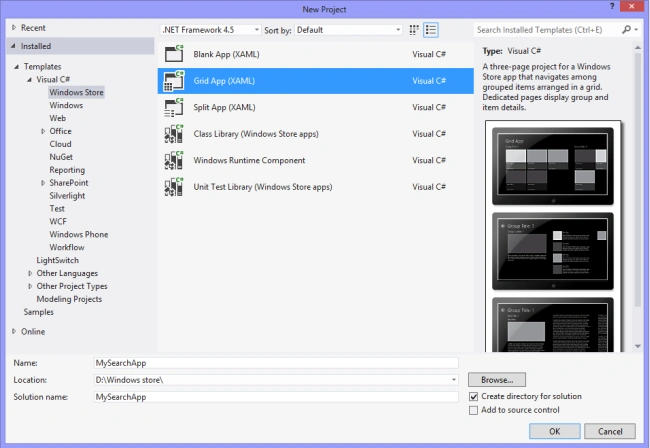The image size is (650, 448).
Task: Click the details pane scrollbar thumb
Action: point(638,180)
